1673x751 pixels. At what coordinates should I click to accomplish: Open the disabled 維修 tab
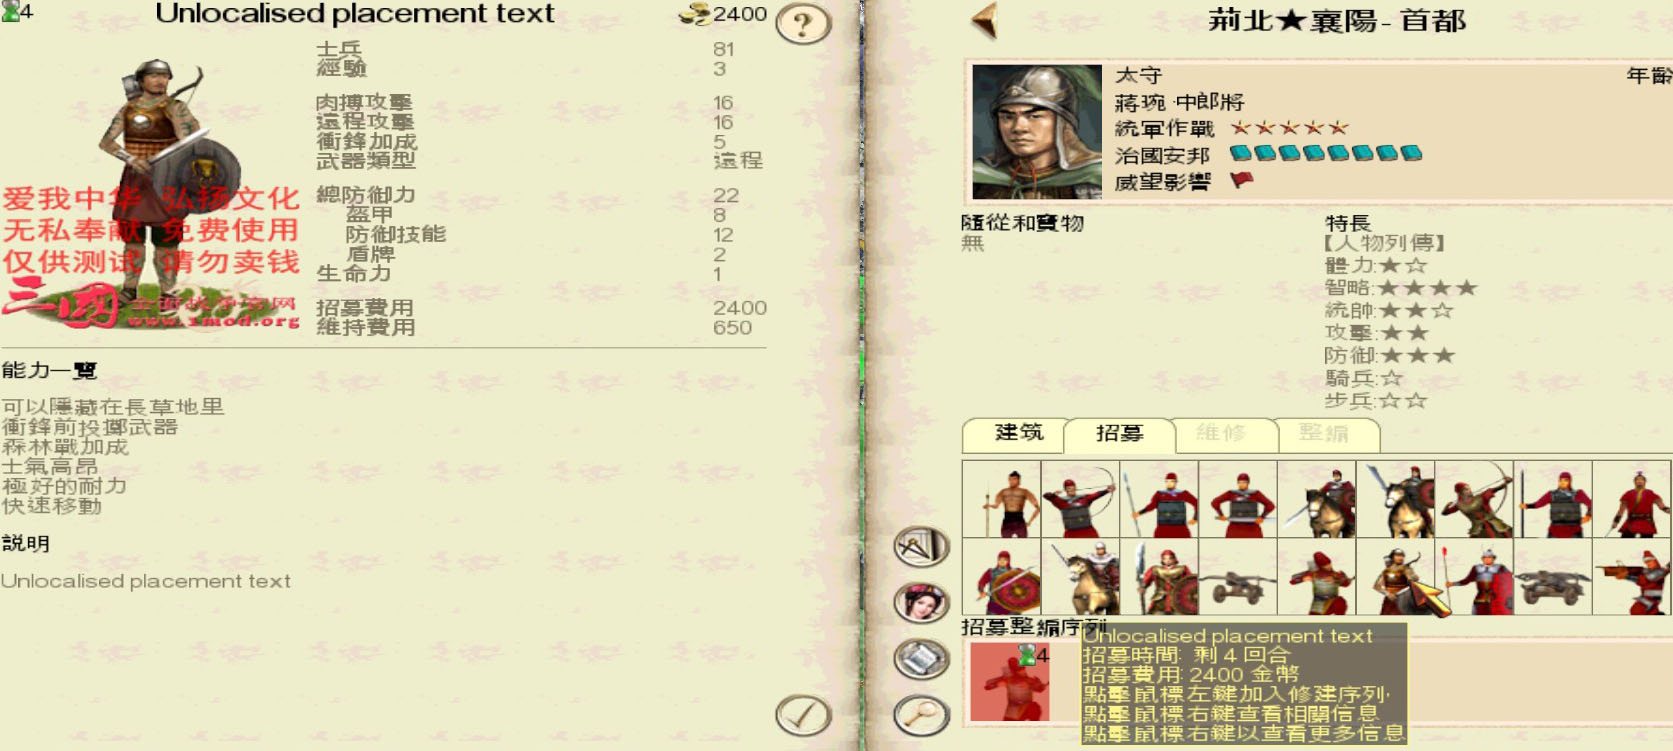(1222, 434)
